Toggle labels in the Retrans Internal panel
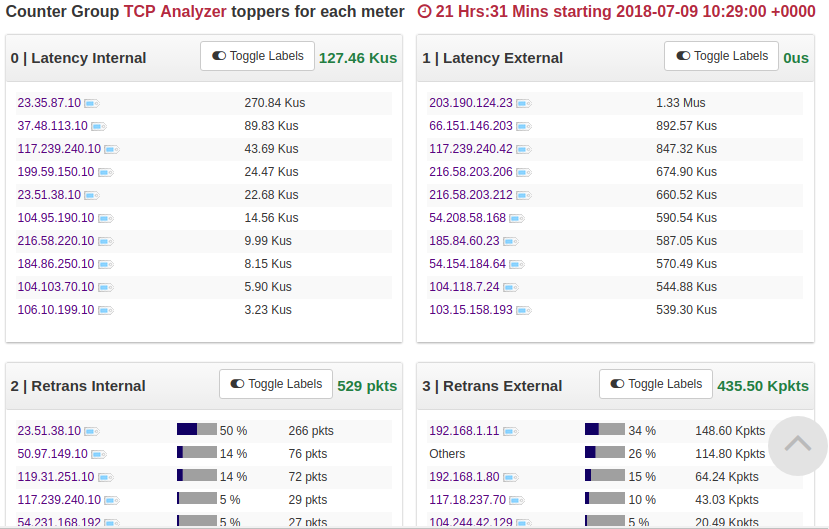829x529 pixels. tap(276, 384)
